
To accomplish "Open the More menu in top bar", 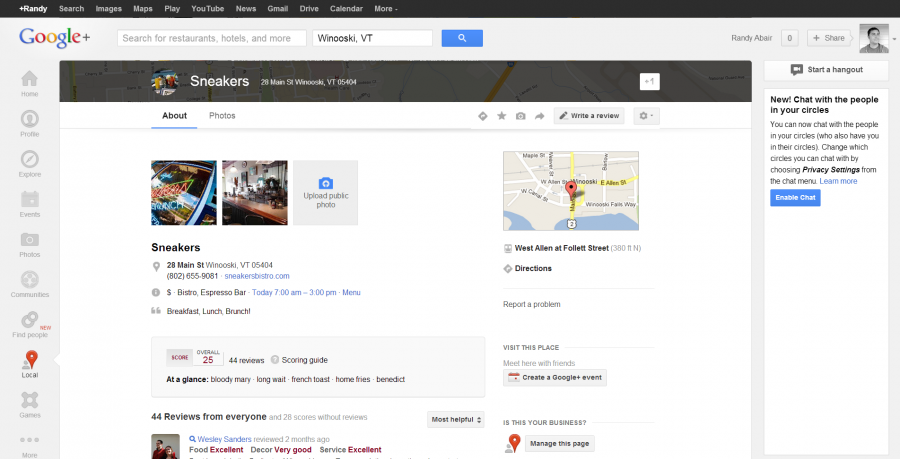I will 386,9.
